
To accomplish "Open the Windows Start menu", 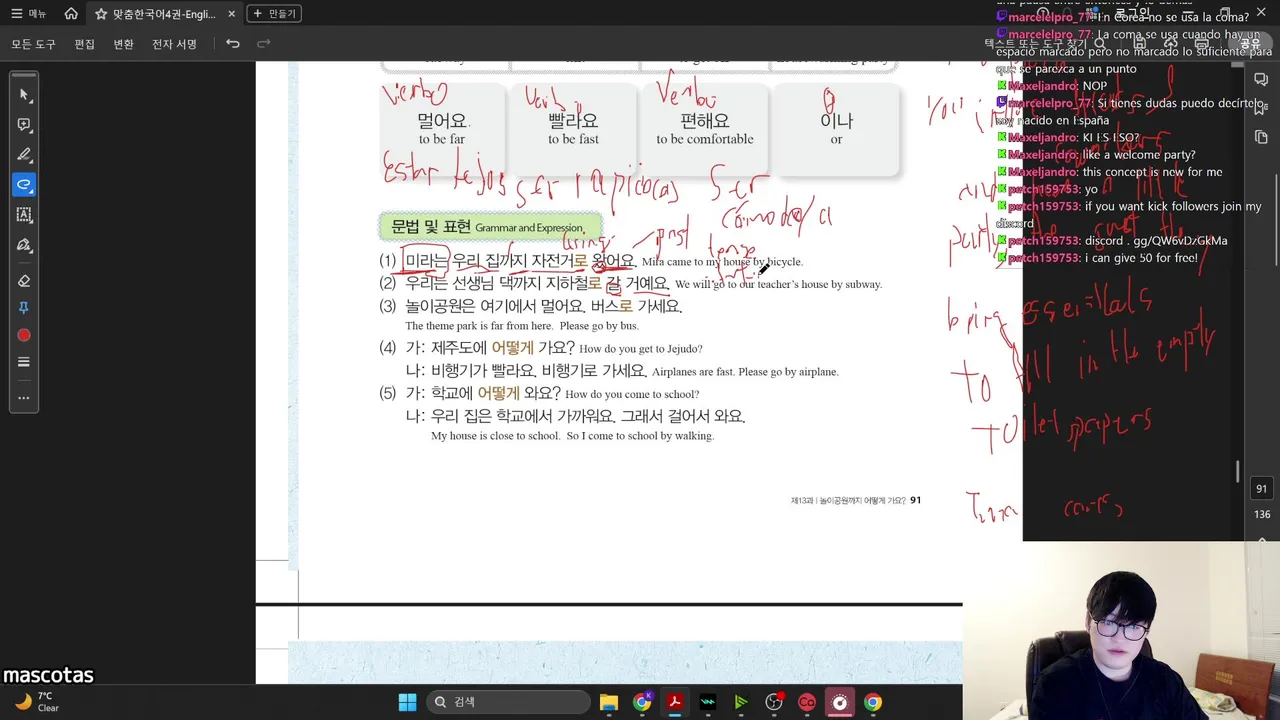I will (407, 702).
